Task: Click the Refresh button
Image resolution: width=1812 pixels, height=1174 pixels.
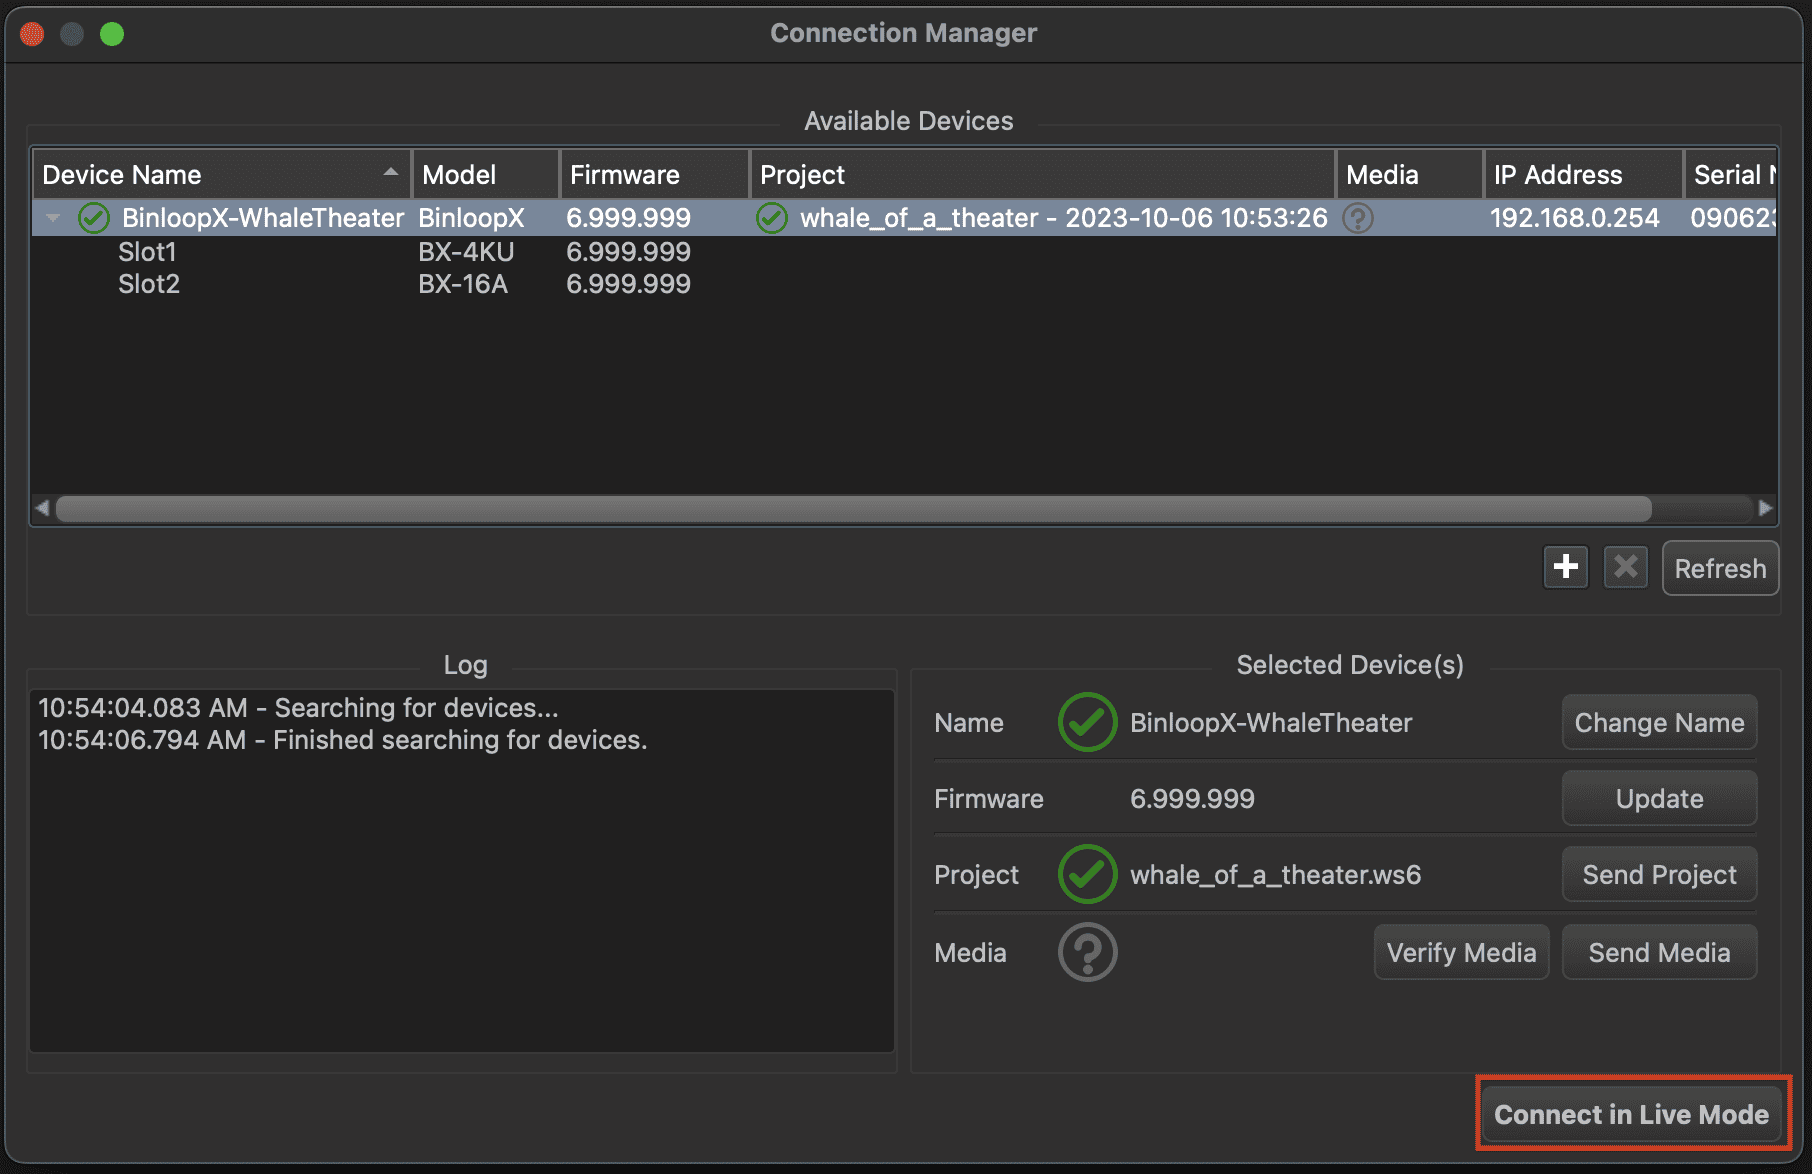Action: click(x=1719, y=568)
